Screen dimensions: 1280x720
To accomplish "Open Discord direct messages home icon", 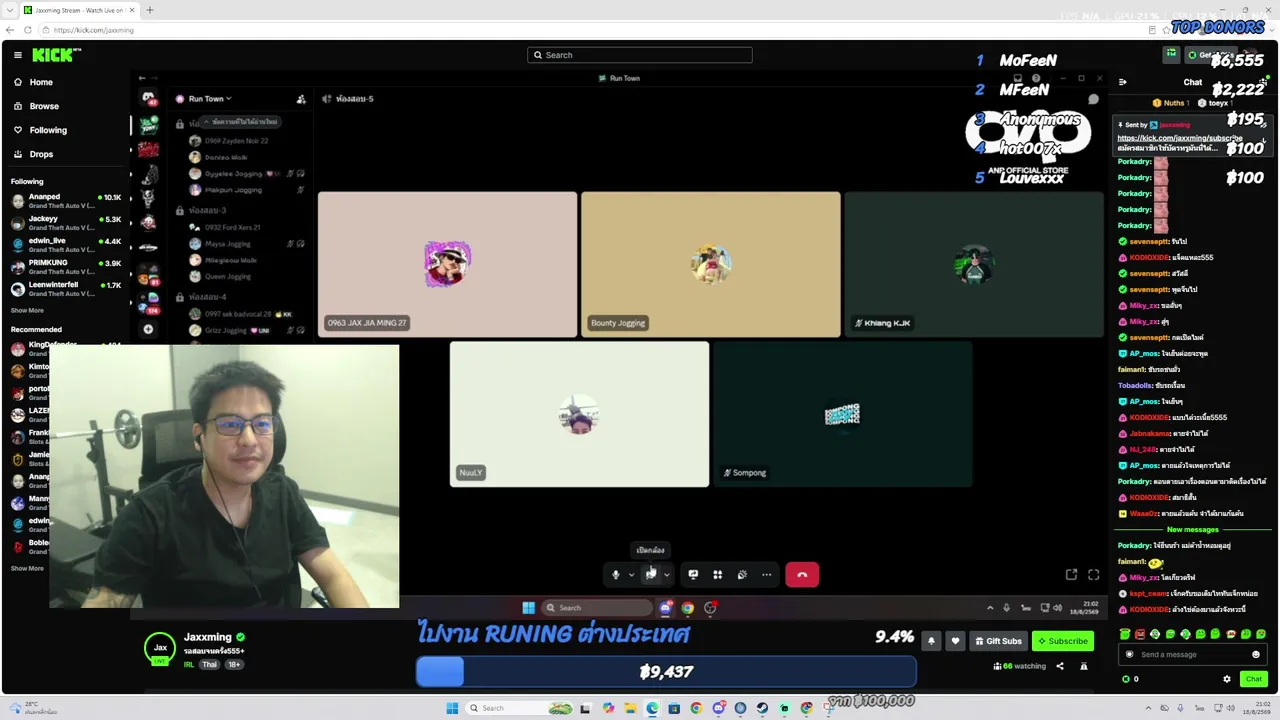I will (148, 98).
